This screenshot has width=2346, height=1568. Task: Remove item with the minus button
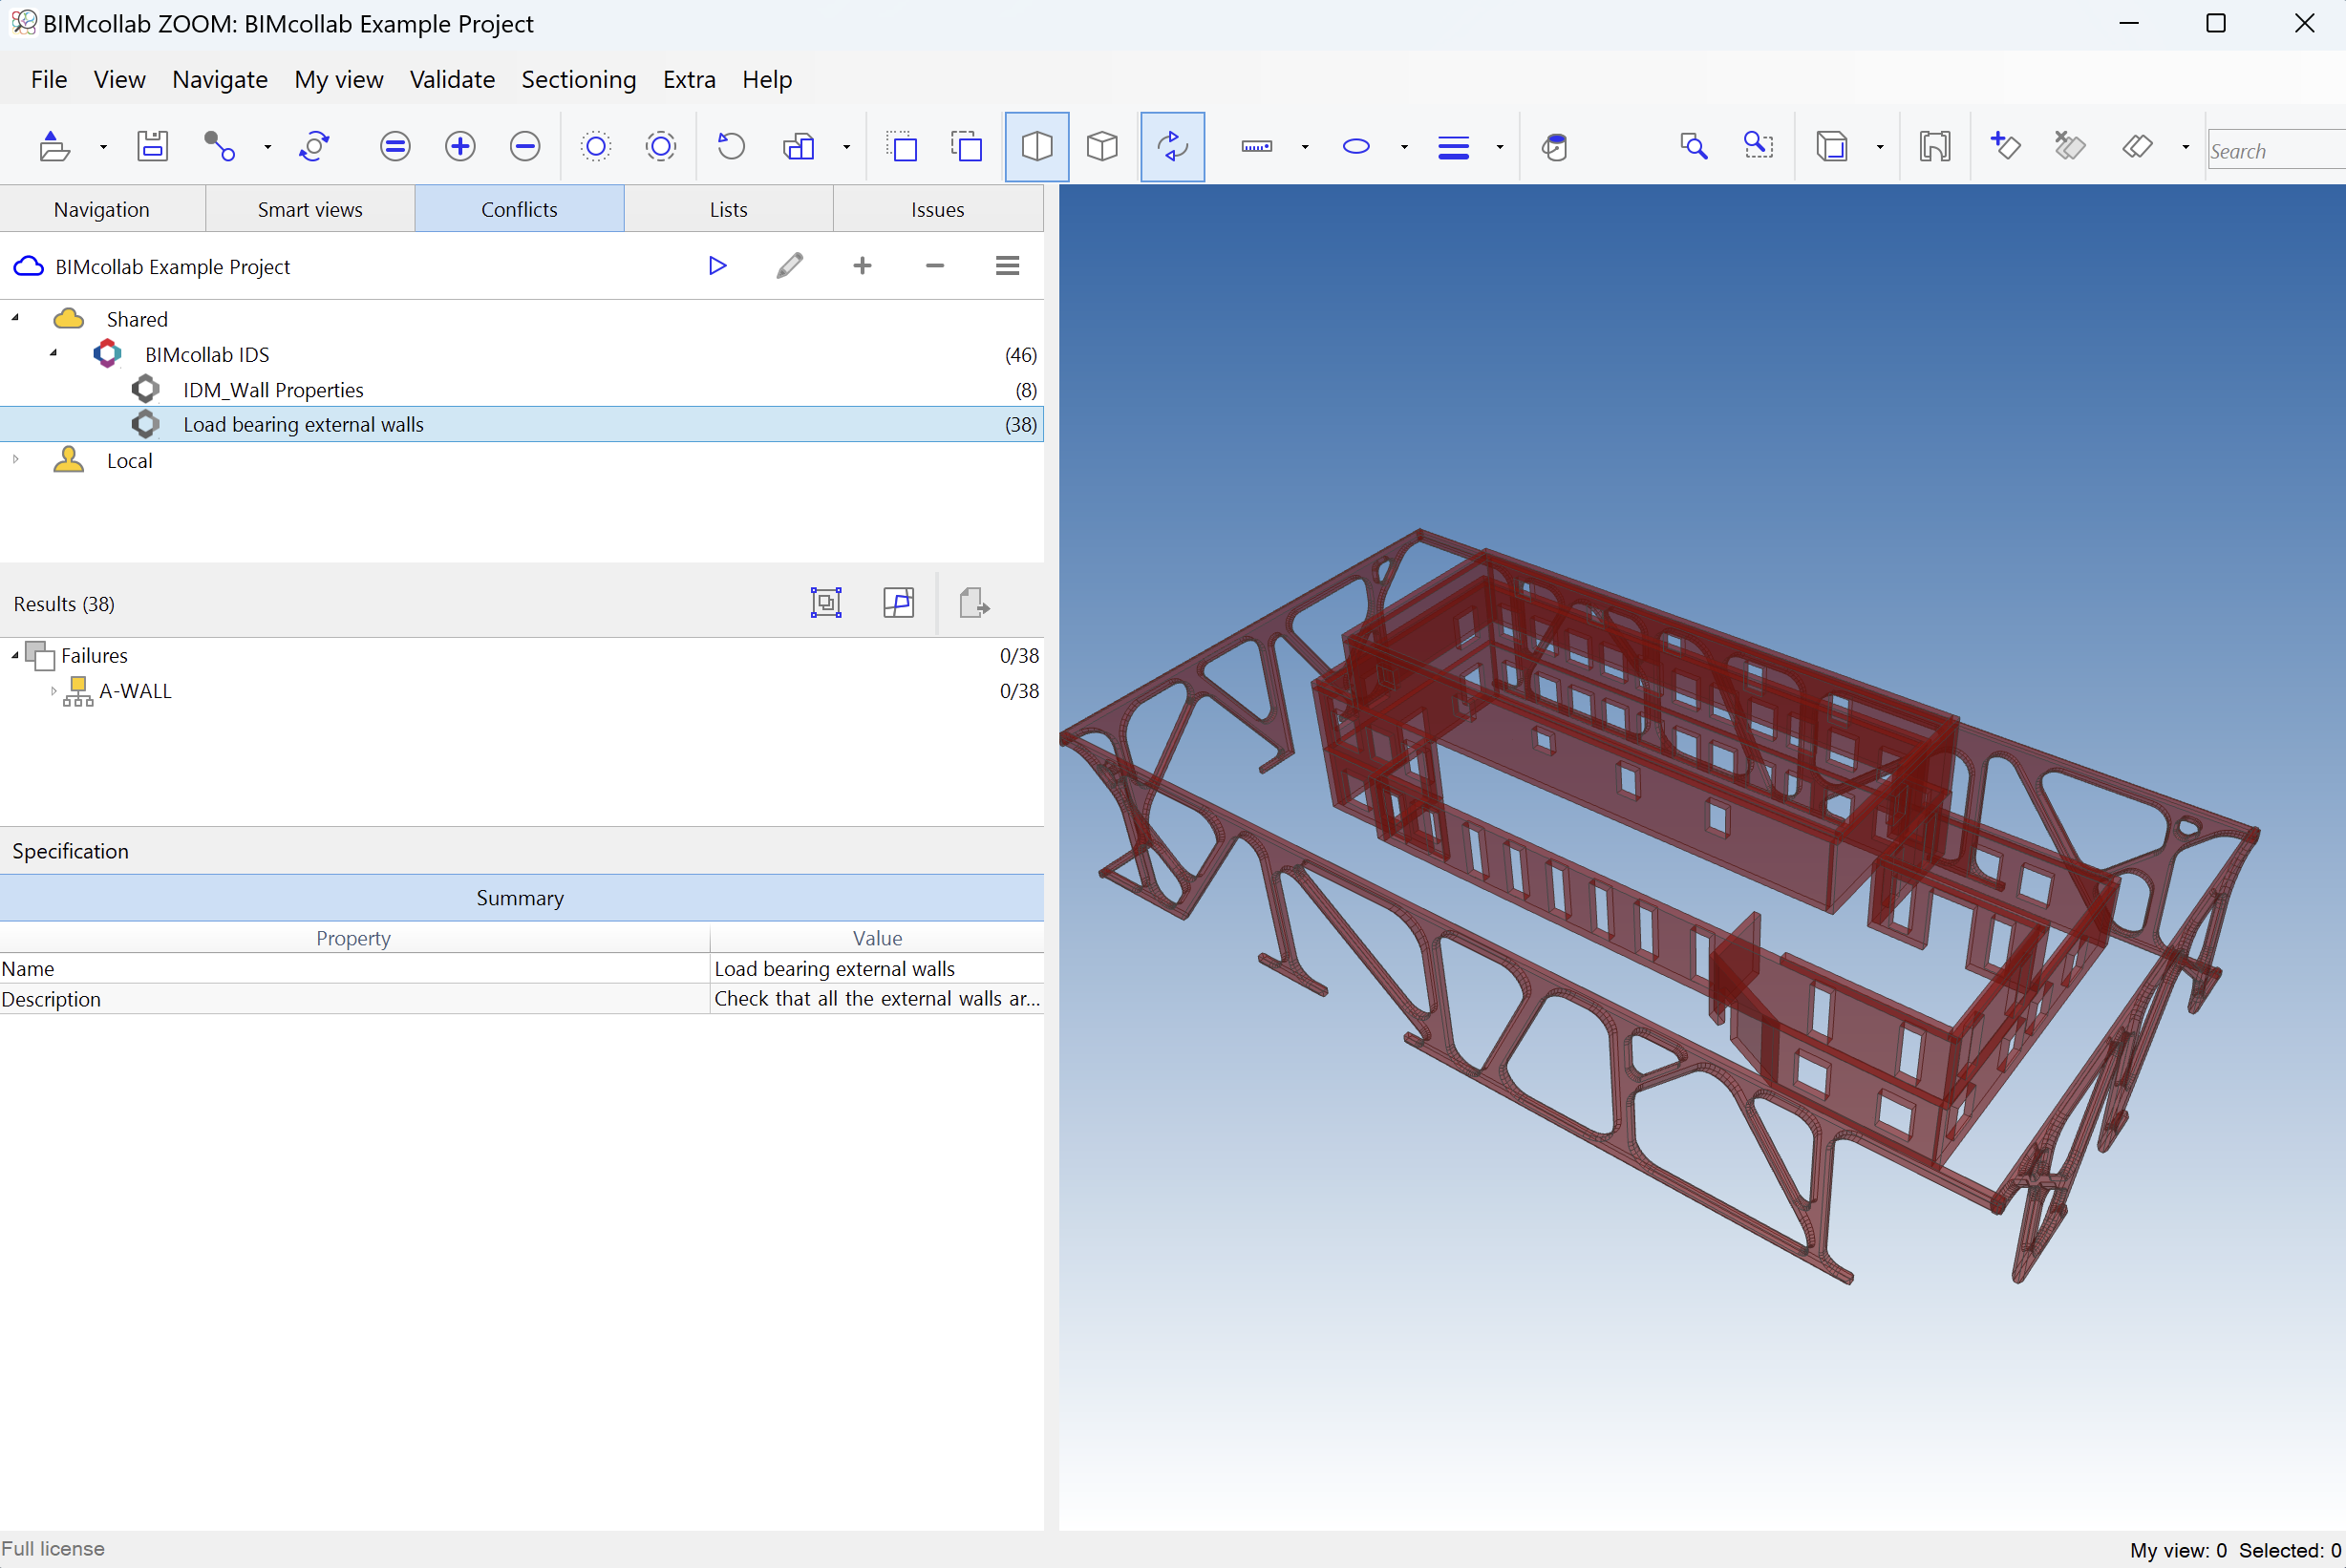935,266
